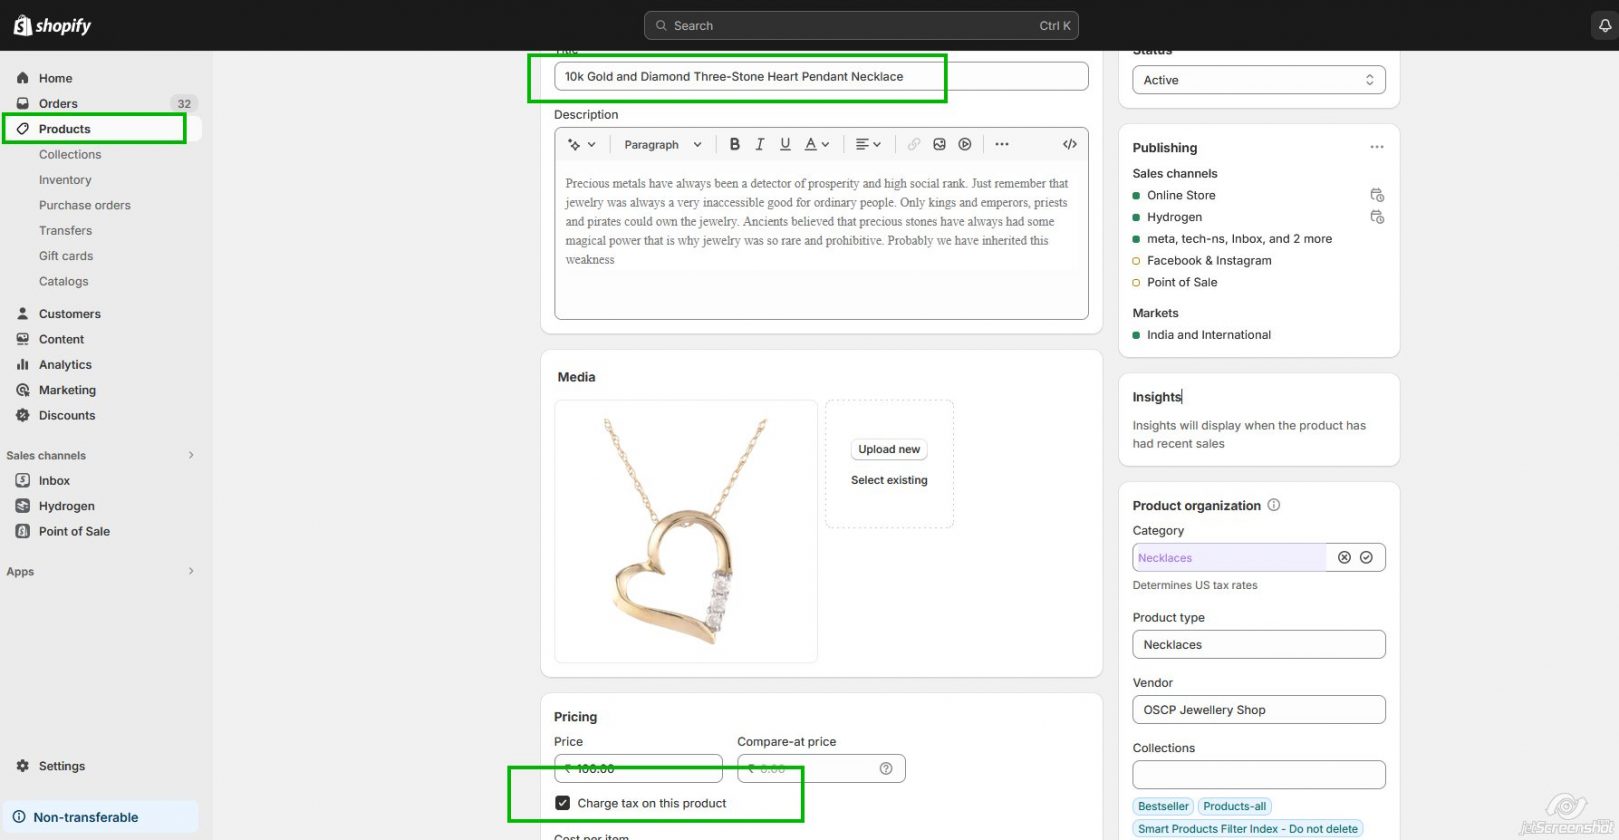Click the Upload new media button
The height and width of the screenshot is (840, 1619).
pyautogui.click(x=888, y=449)
